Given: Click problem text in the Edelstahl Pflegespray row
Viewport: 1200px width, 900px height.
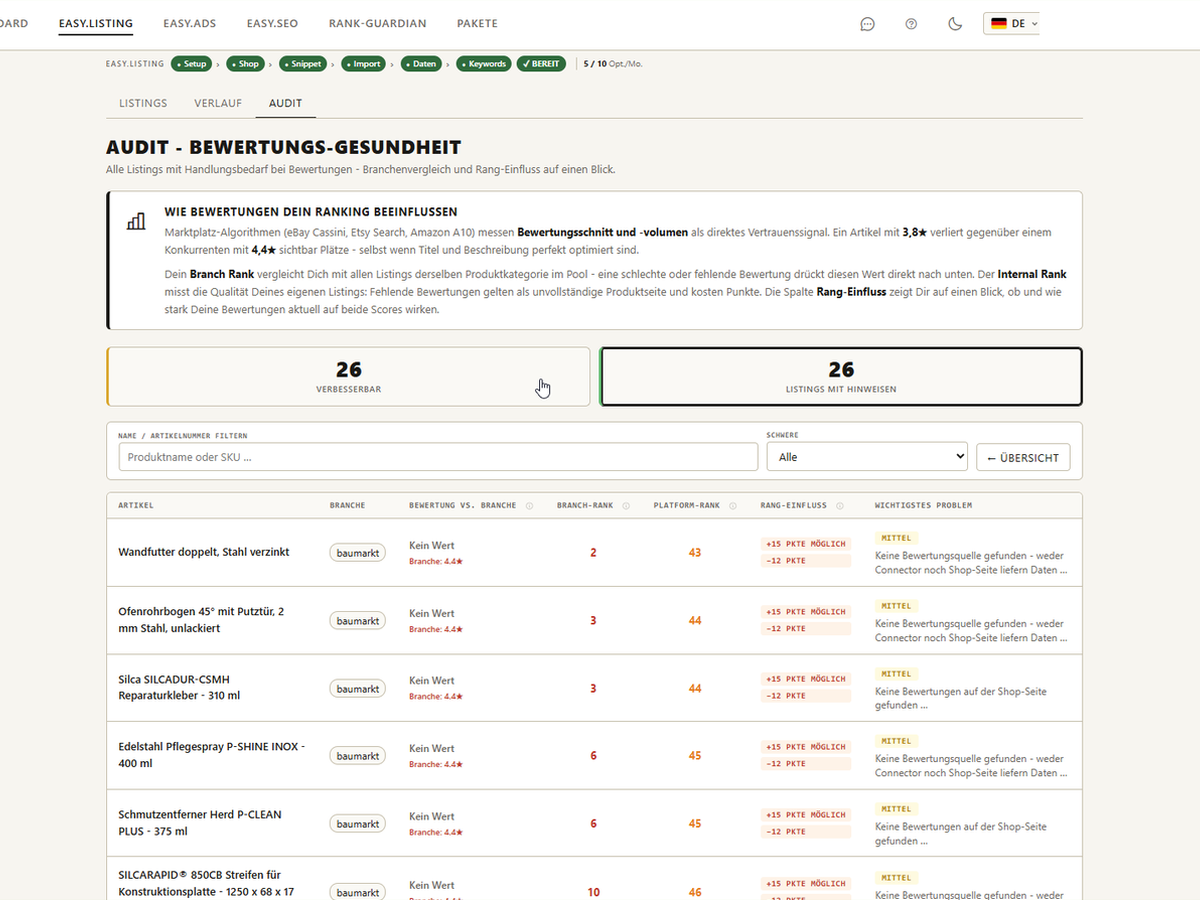Looking at the screenshot, I should point(971,766).
